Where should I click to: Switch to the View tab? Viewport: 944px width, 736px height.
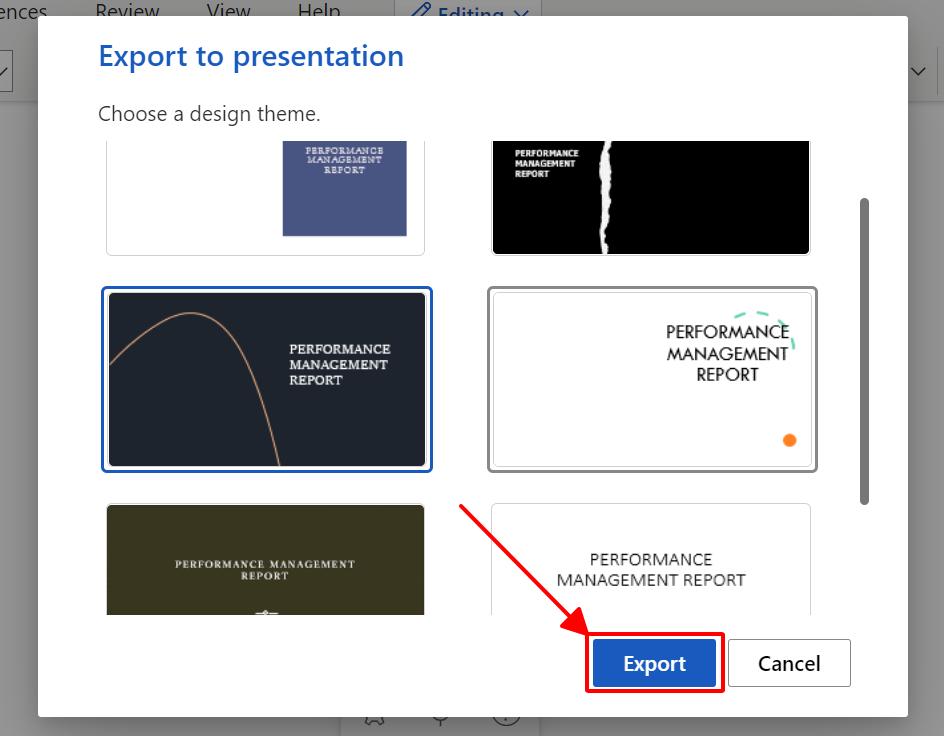click(227, 10)
